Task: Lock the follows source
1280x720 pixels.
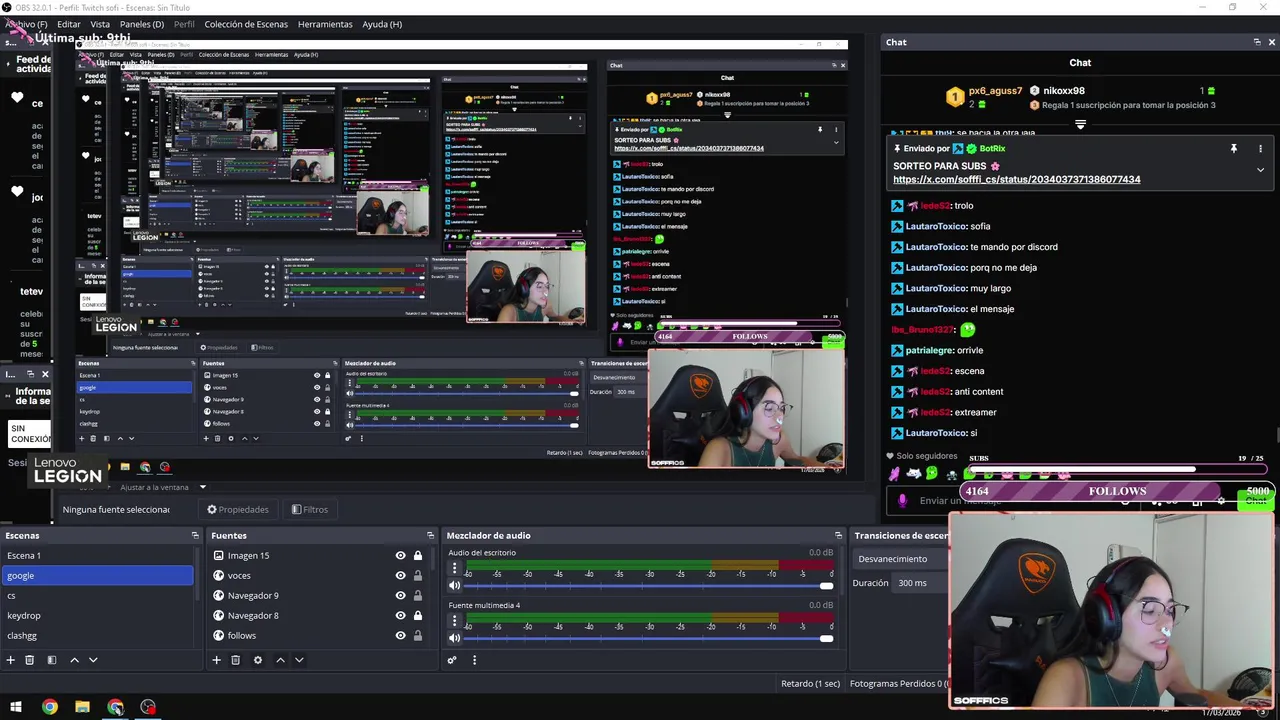Action: coord(418,635)
